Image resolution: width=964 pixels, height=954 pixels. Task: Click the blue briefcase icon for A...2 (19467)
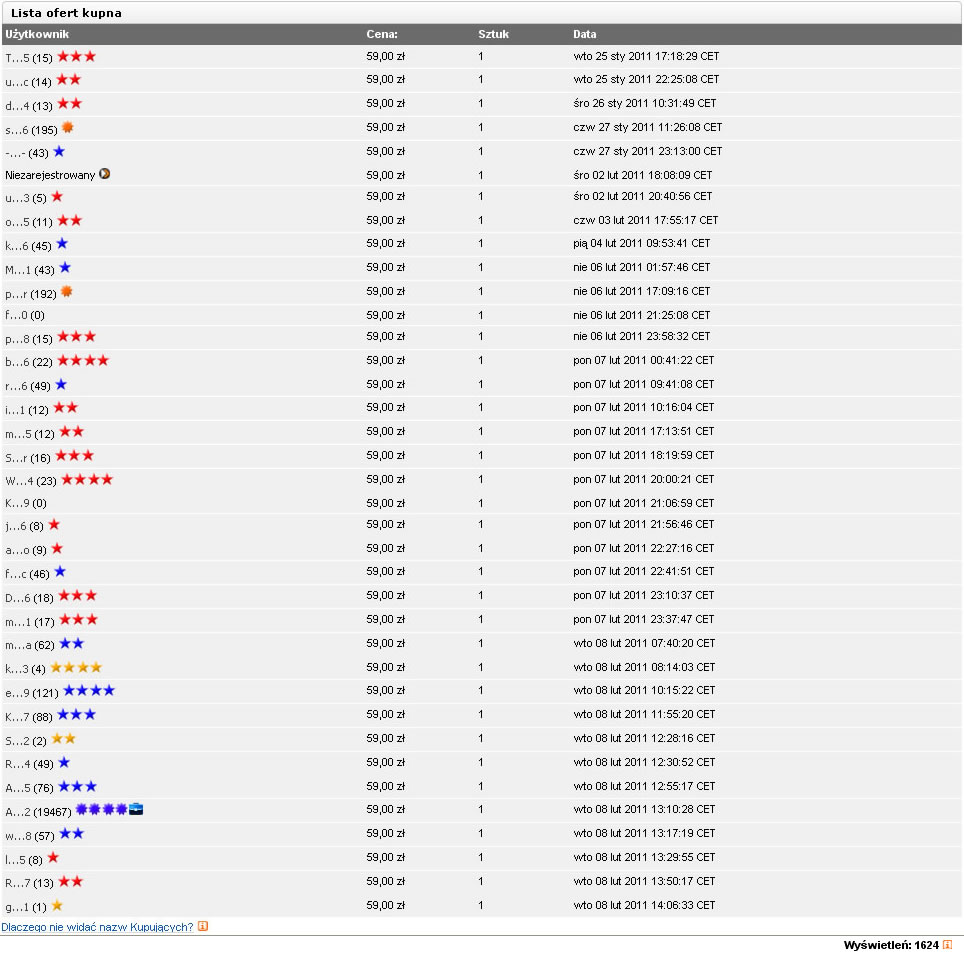tap(136, 810)
